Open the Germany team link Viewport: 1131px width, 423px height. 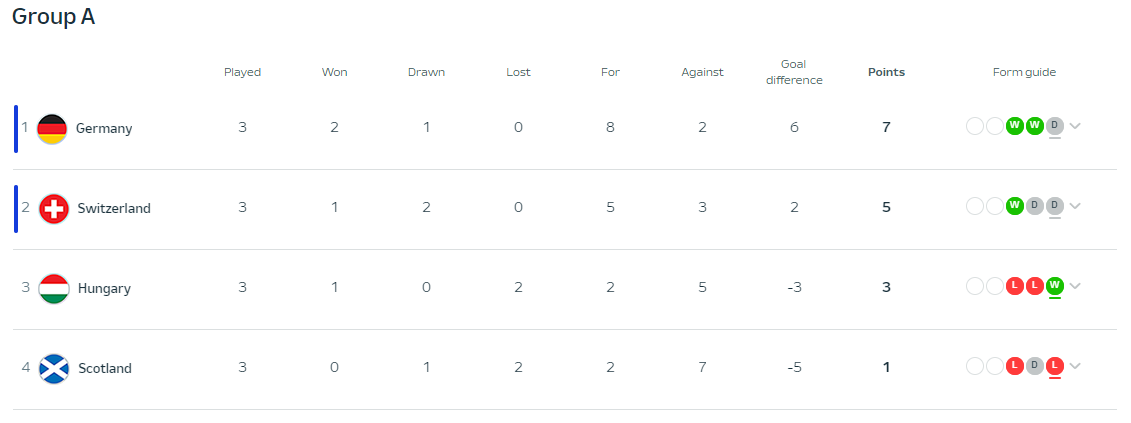[x=104, y=128]
